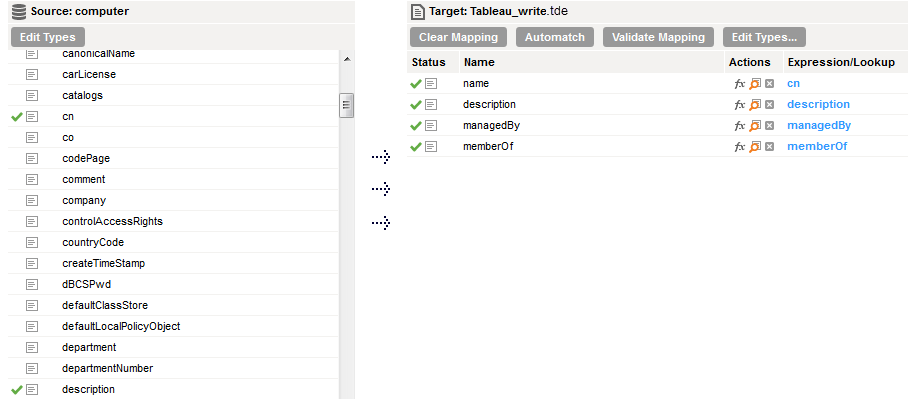Remove mapping with x icon on managedBy row
Image resolution: width=908 pixels, height=399 pixels.
tap(769, 126)
